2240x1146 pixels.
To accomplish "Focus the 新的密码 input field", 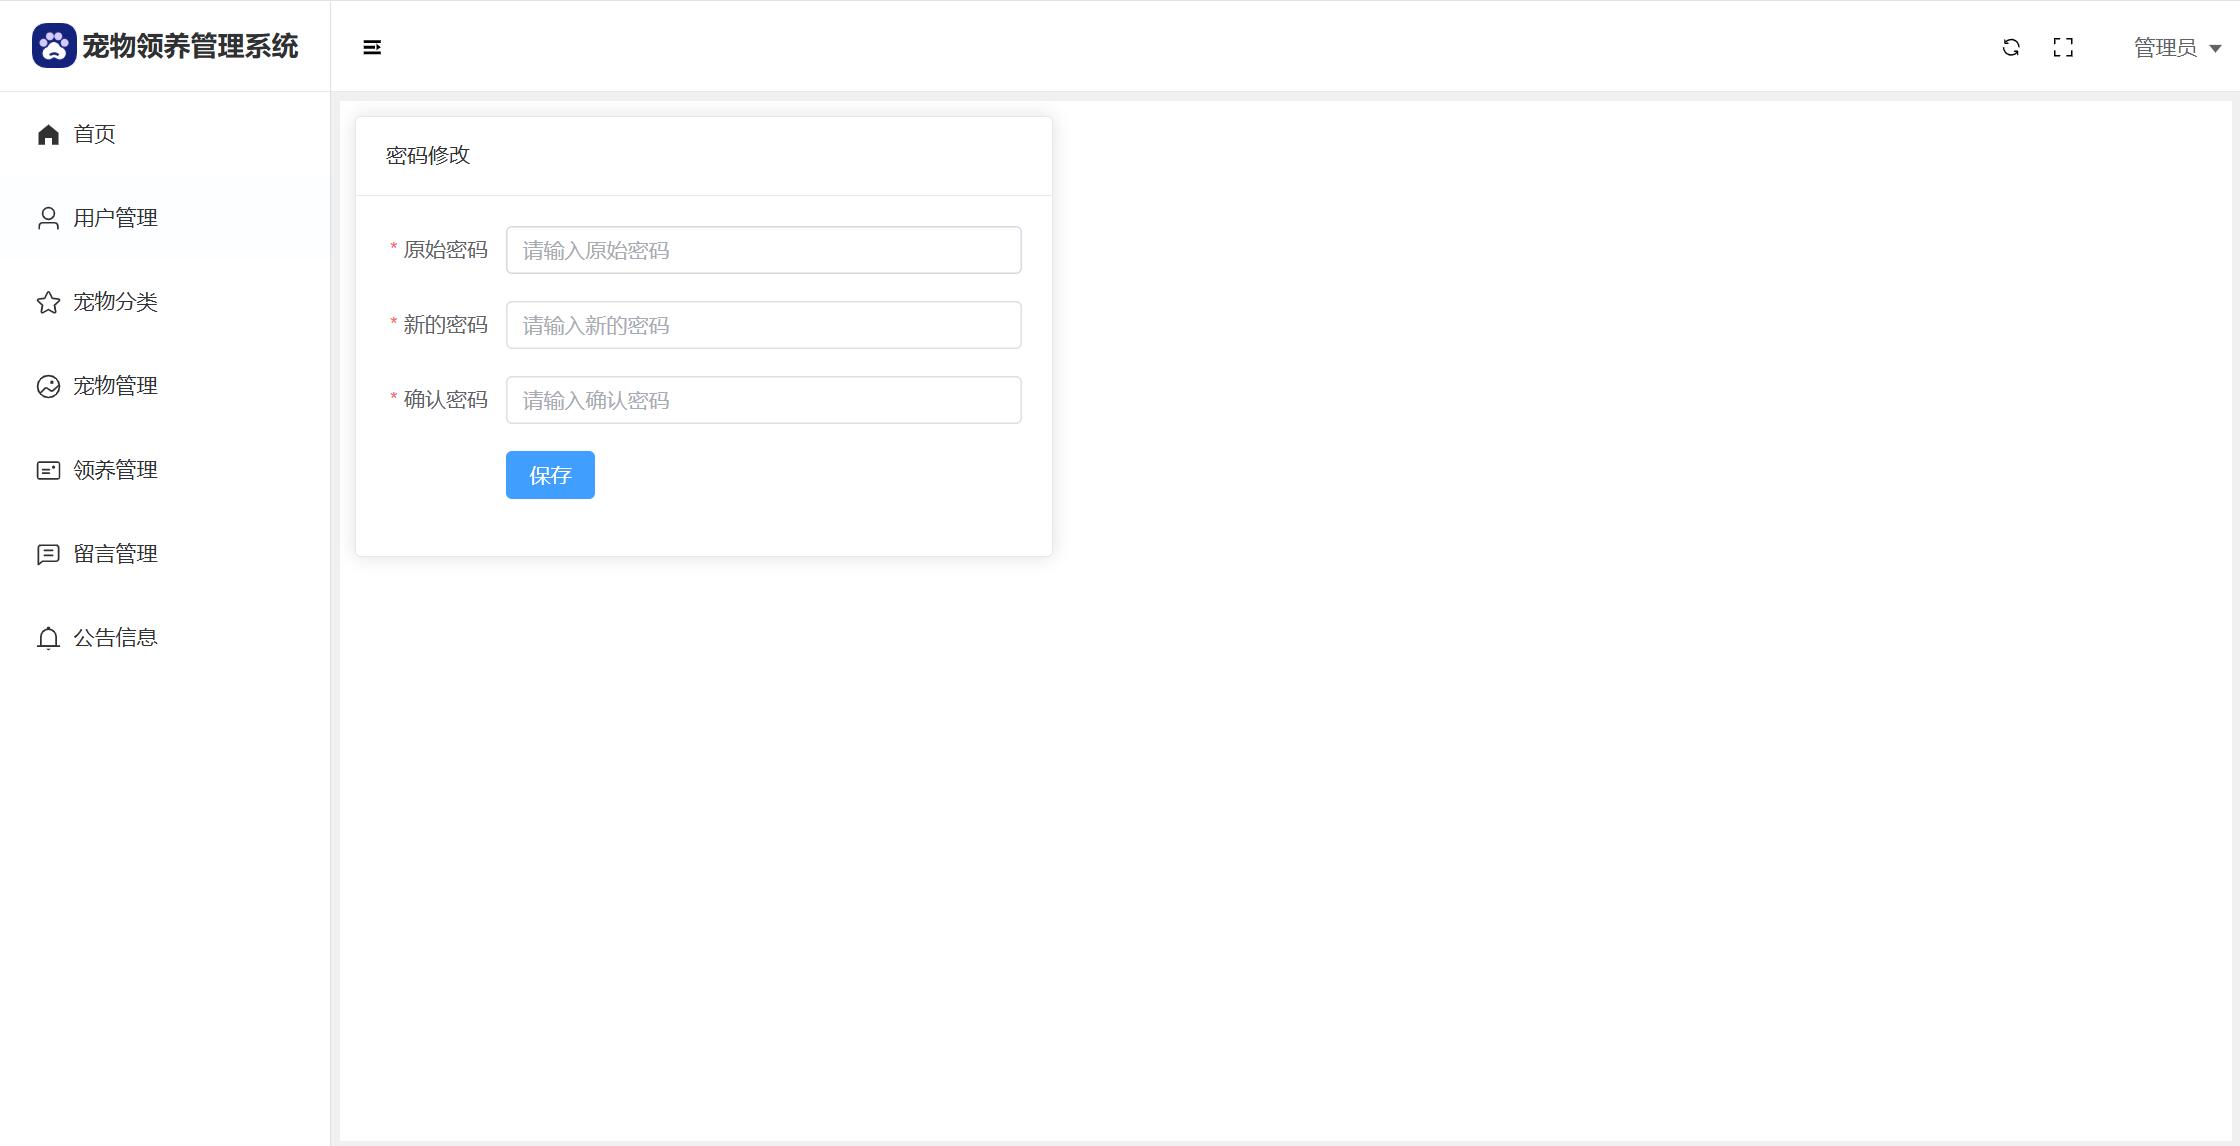I will pos(763,325).
